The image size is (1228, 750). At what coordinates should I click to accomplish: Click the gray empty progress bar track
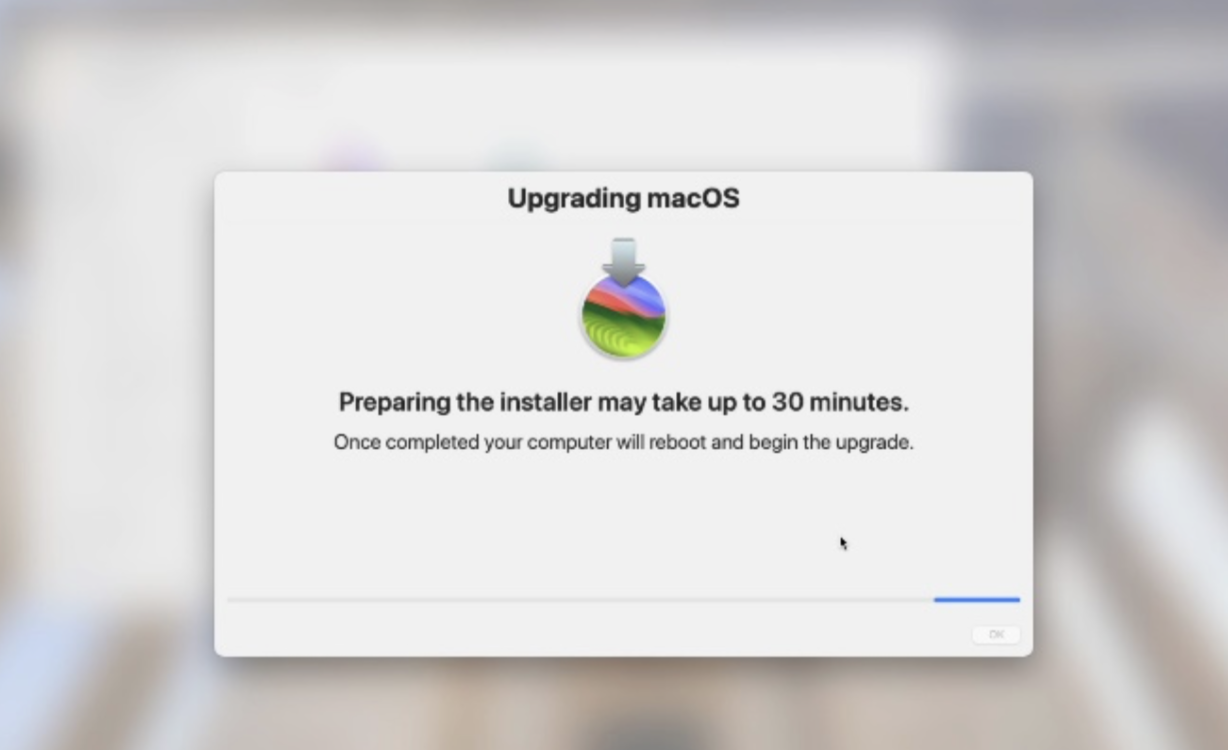point(580,600)
